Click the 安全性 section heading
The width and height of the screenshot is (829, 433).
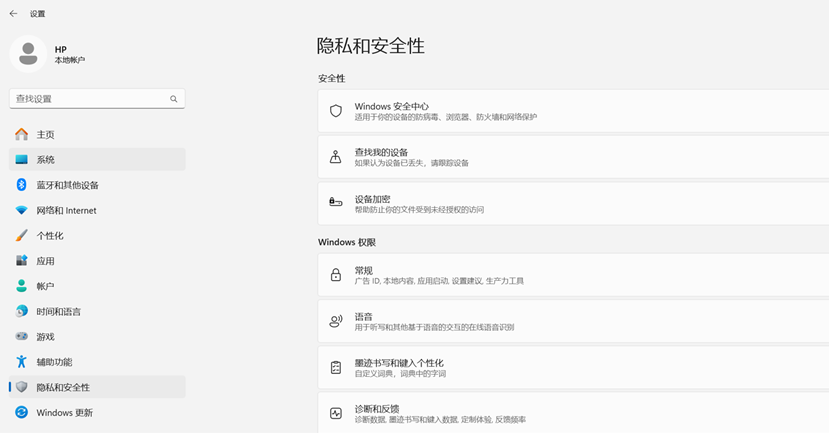pyautogui.click(x=331, y=78)
